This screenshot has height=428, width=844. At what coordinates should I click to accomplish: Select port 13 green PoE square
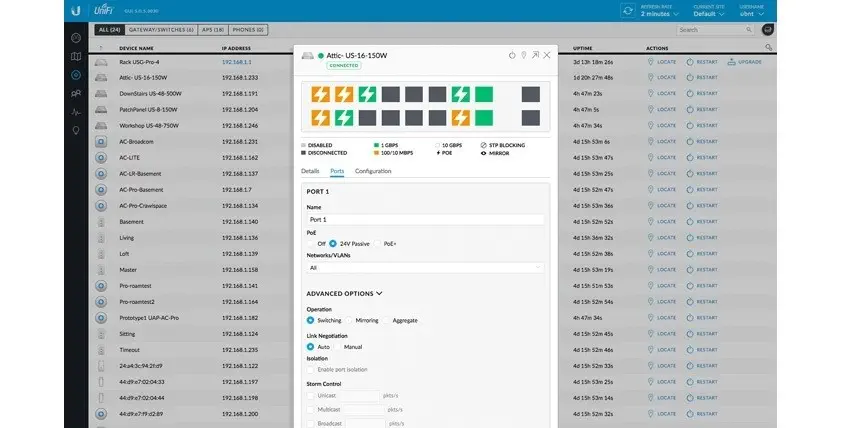click(x=460, y=94)
